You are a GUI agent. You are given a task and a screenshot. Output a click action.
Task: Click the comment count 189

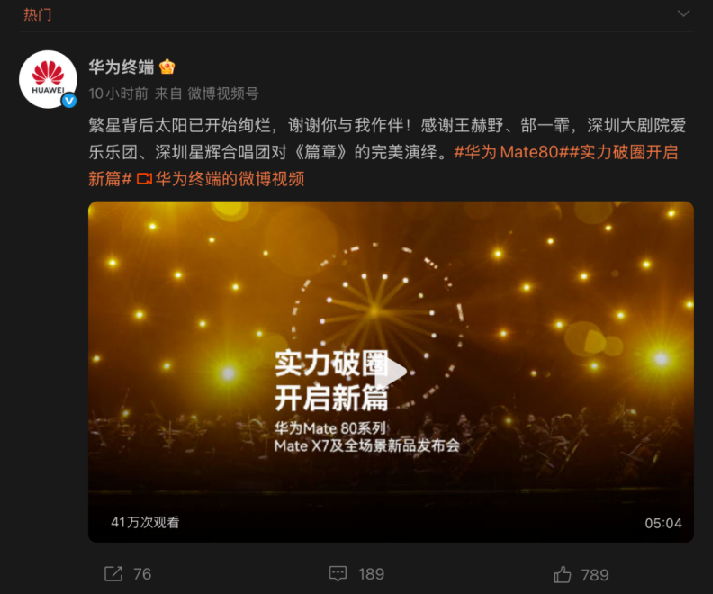pos(372,574)
